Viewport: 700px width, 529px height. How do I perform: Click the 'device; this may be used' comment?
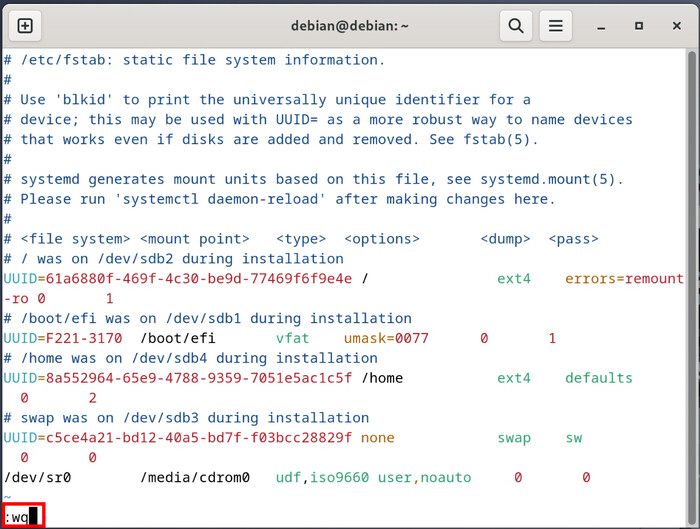pyautogui.click(x=318, y=120)
